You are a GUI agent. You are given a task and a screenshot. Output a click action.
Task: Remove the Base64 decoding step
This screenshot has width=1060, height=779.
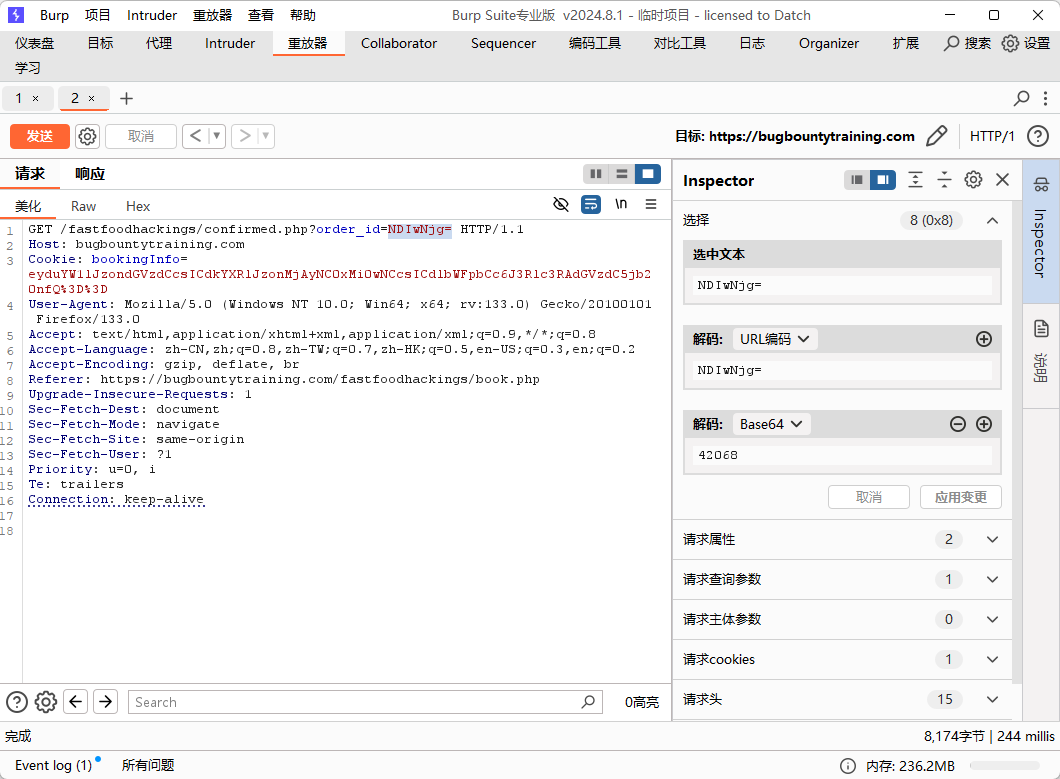point(958,424)
